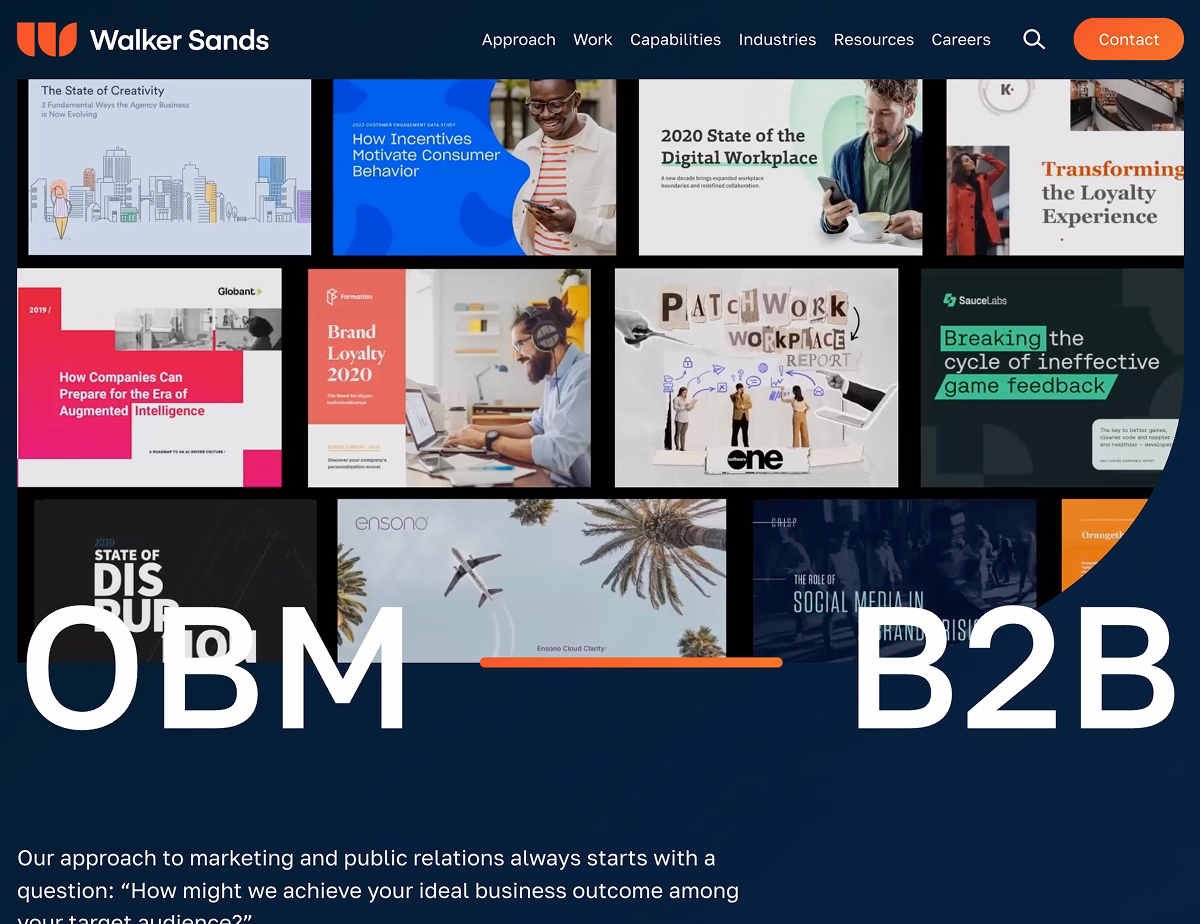Open the 2020 State of the Digital Workplace thumbnail
Screen dimensions: 1200x924
781,167
